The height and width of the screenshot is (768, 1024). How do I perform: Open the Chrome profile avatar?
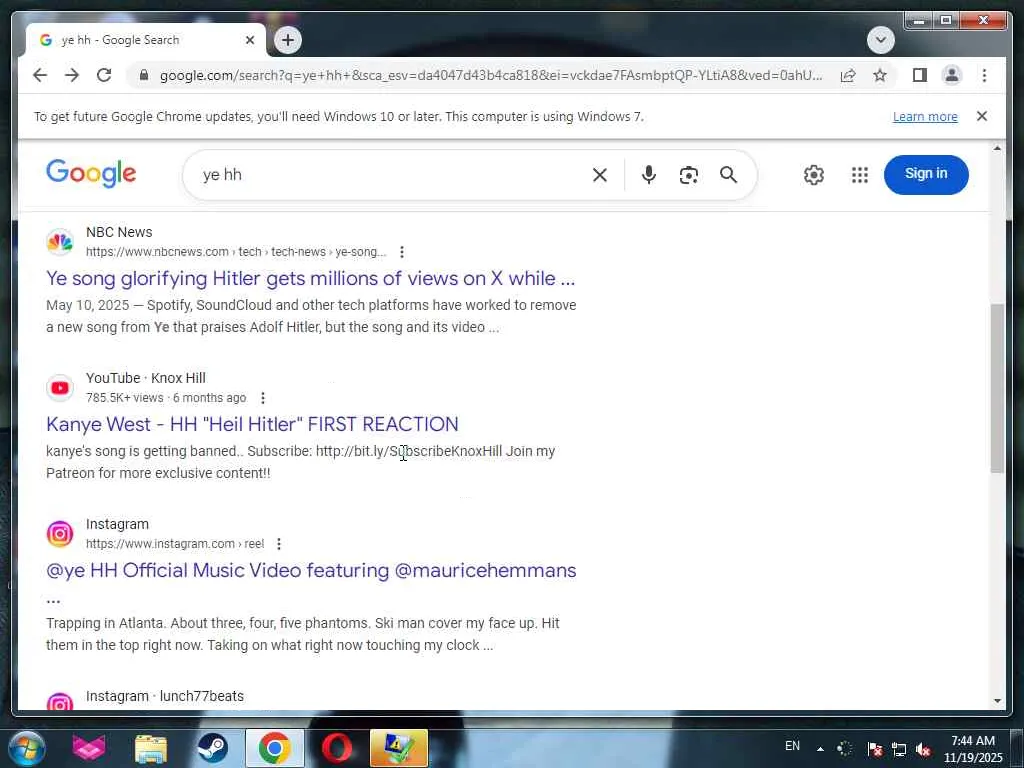point(952,75)
